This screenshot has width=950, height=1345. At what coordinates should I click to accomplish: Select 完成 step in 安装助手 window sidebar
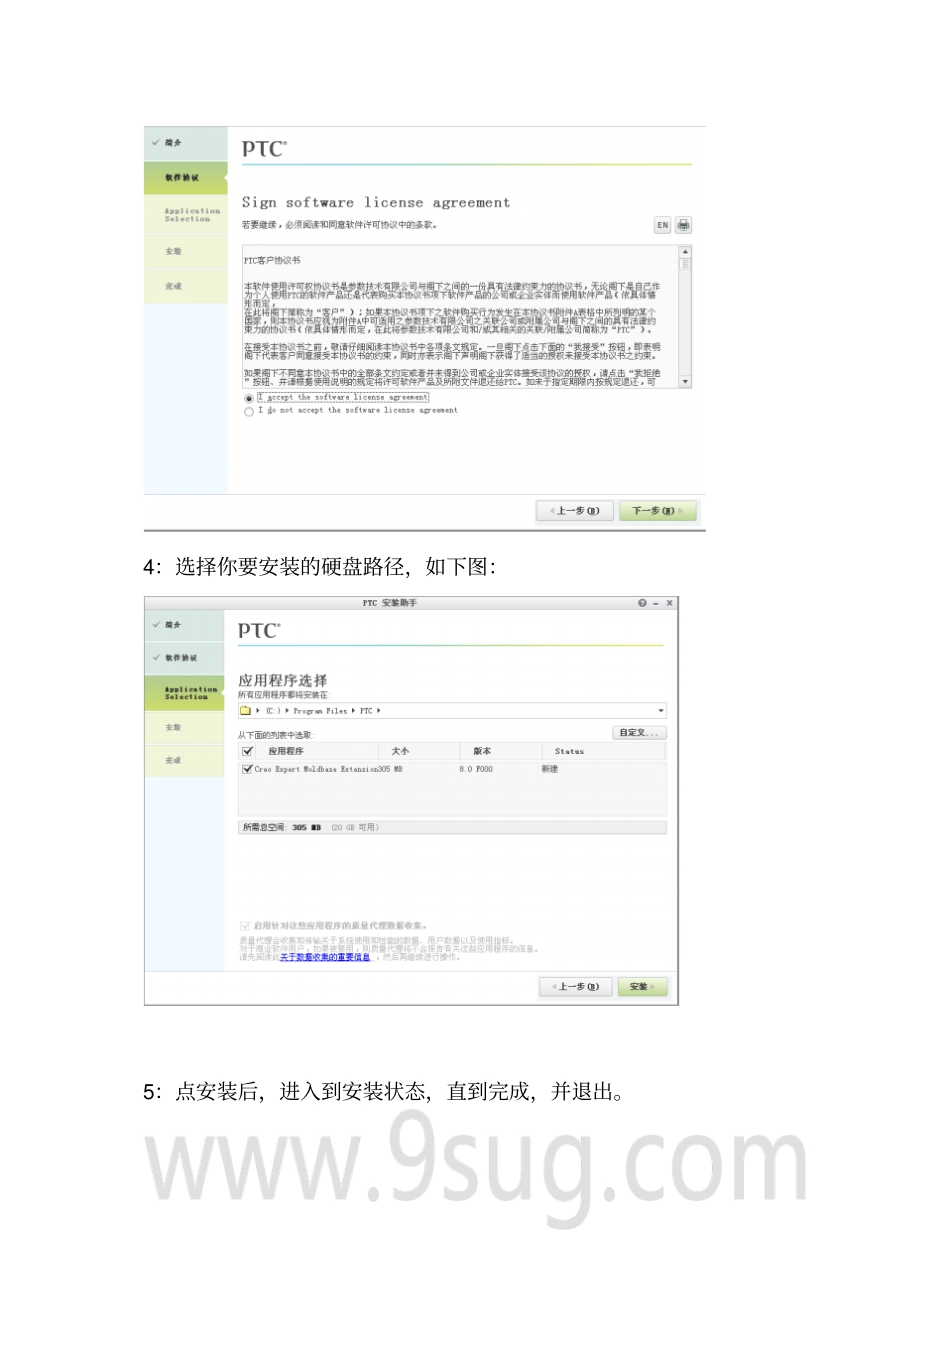coord(185,760)
